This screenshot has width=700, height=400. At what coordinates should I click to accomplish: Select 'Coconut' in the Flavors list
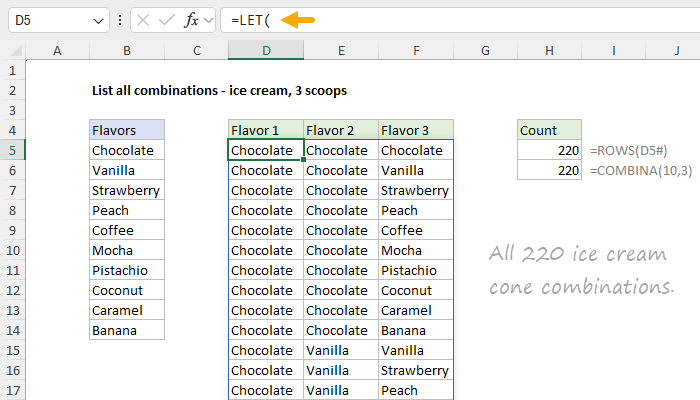click(x=127, y=291)
